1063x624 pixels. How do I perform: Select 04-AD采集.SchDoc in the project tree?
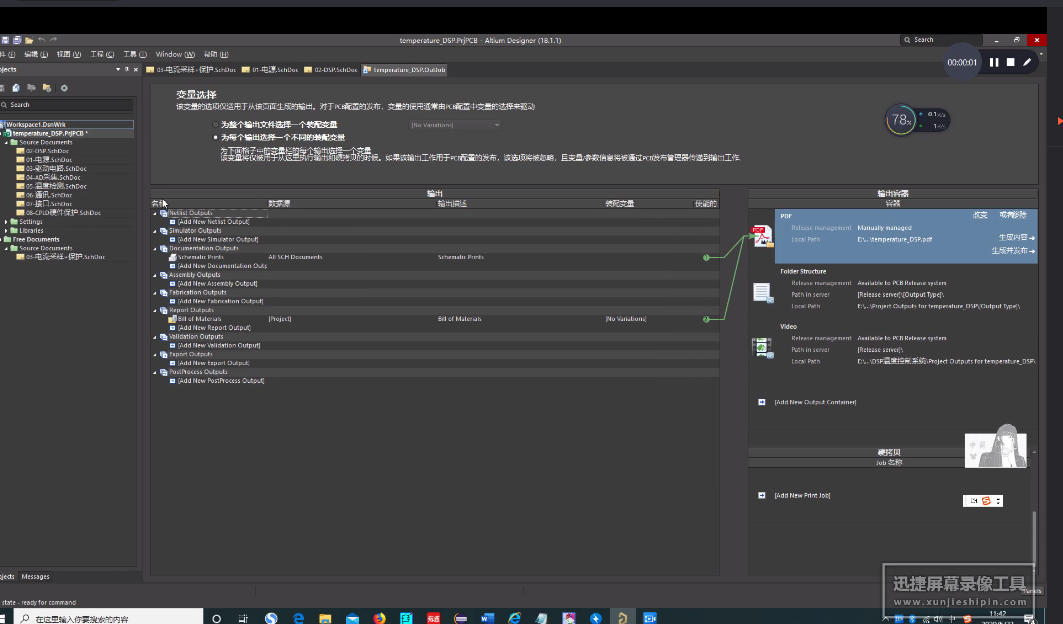(53, 178)
